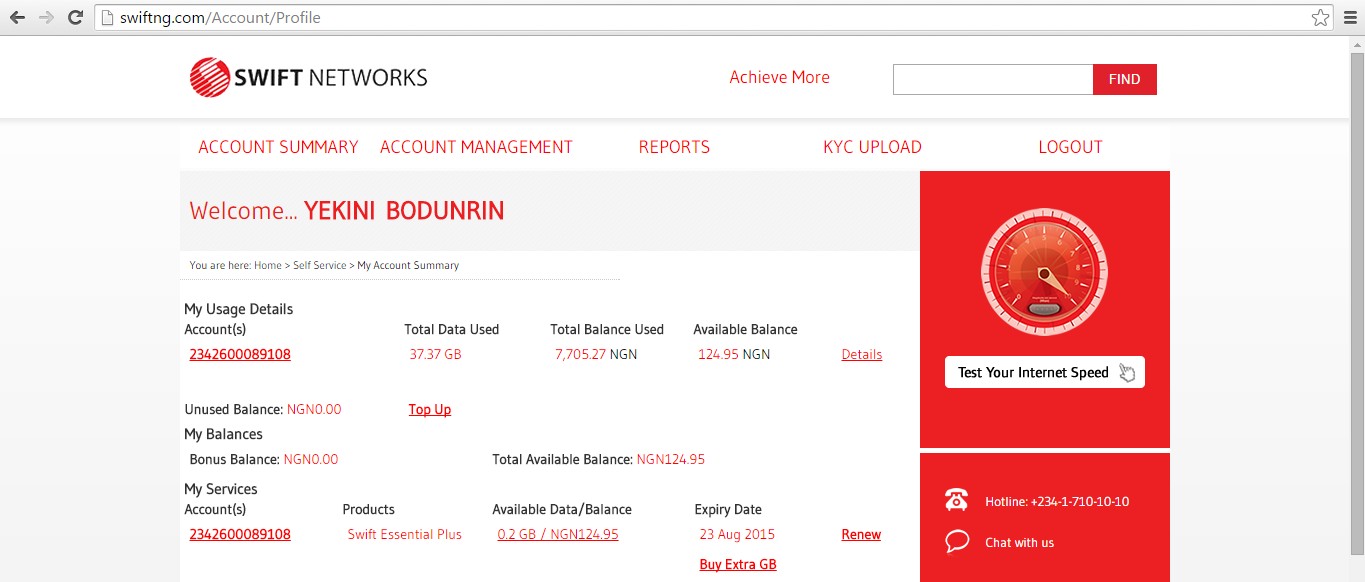Click the hotline telephone icon
This screenshot has height=582, width=1365.
click(956, 499)
